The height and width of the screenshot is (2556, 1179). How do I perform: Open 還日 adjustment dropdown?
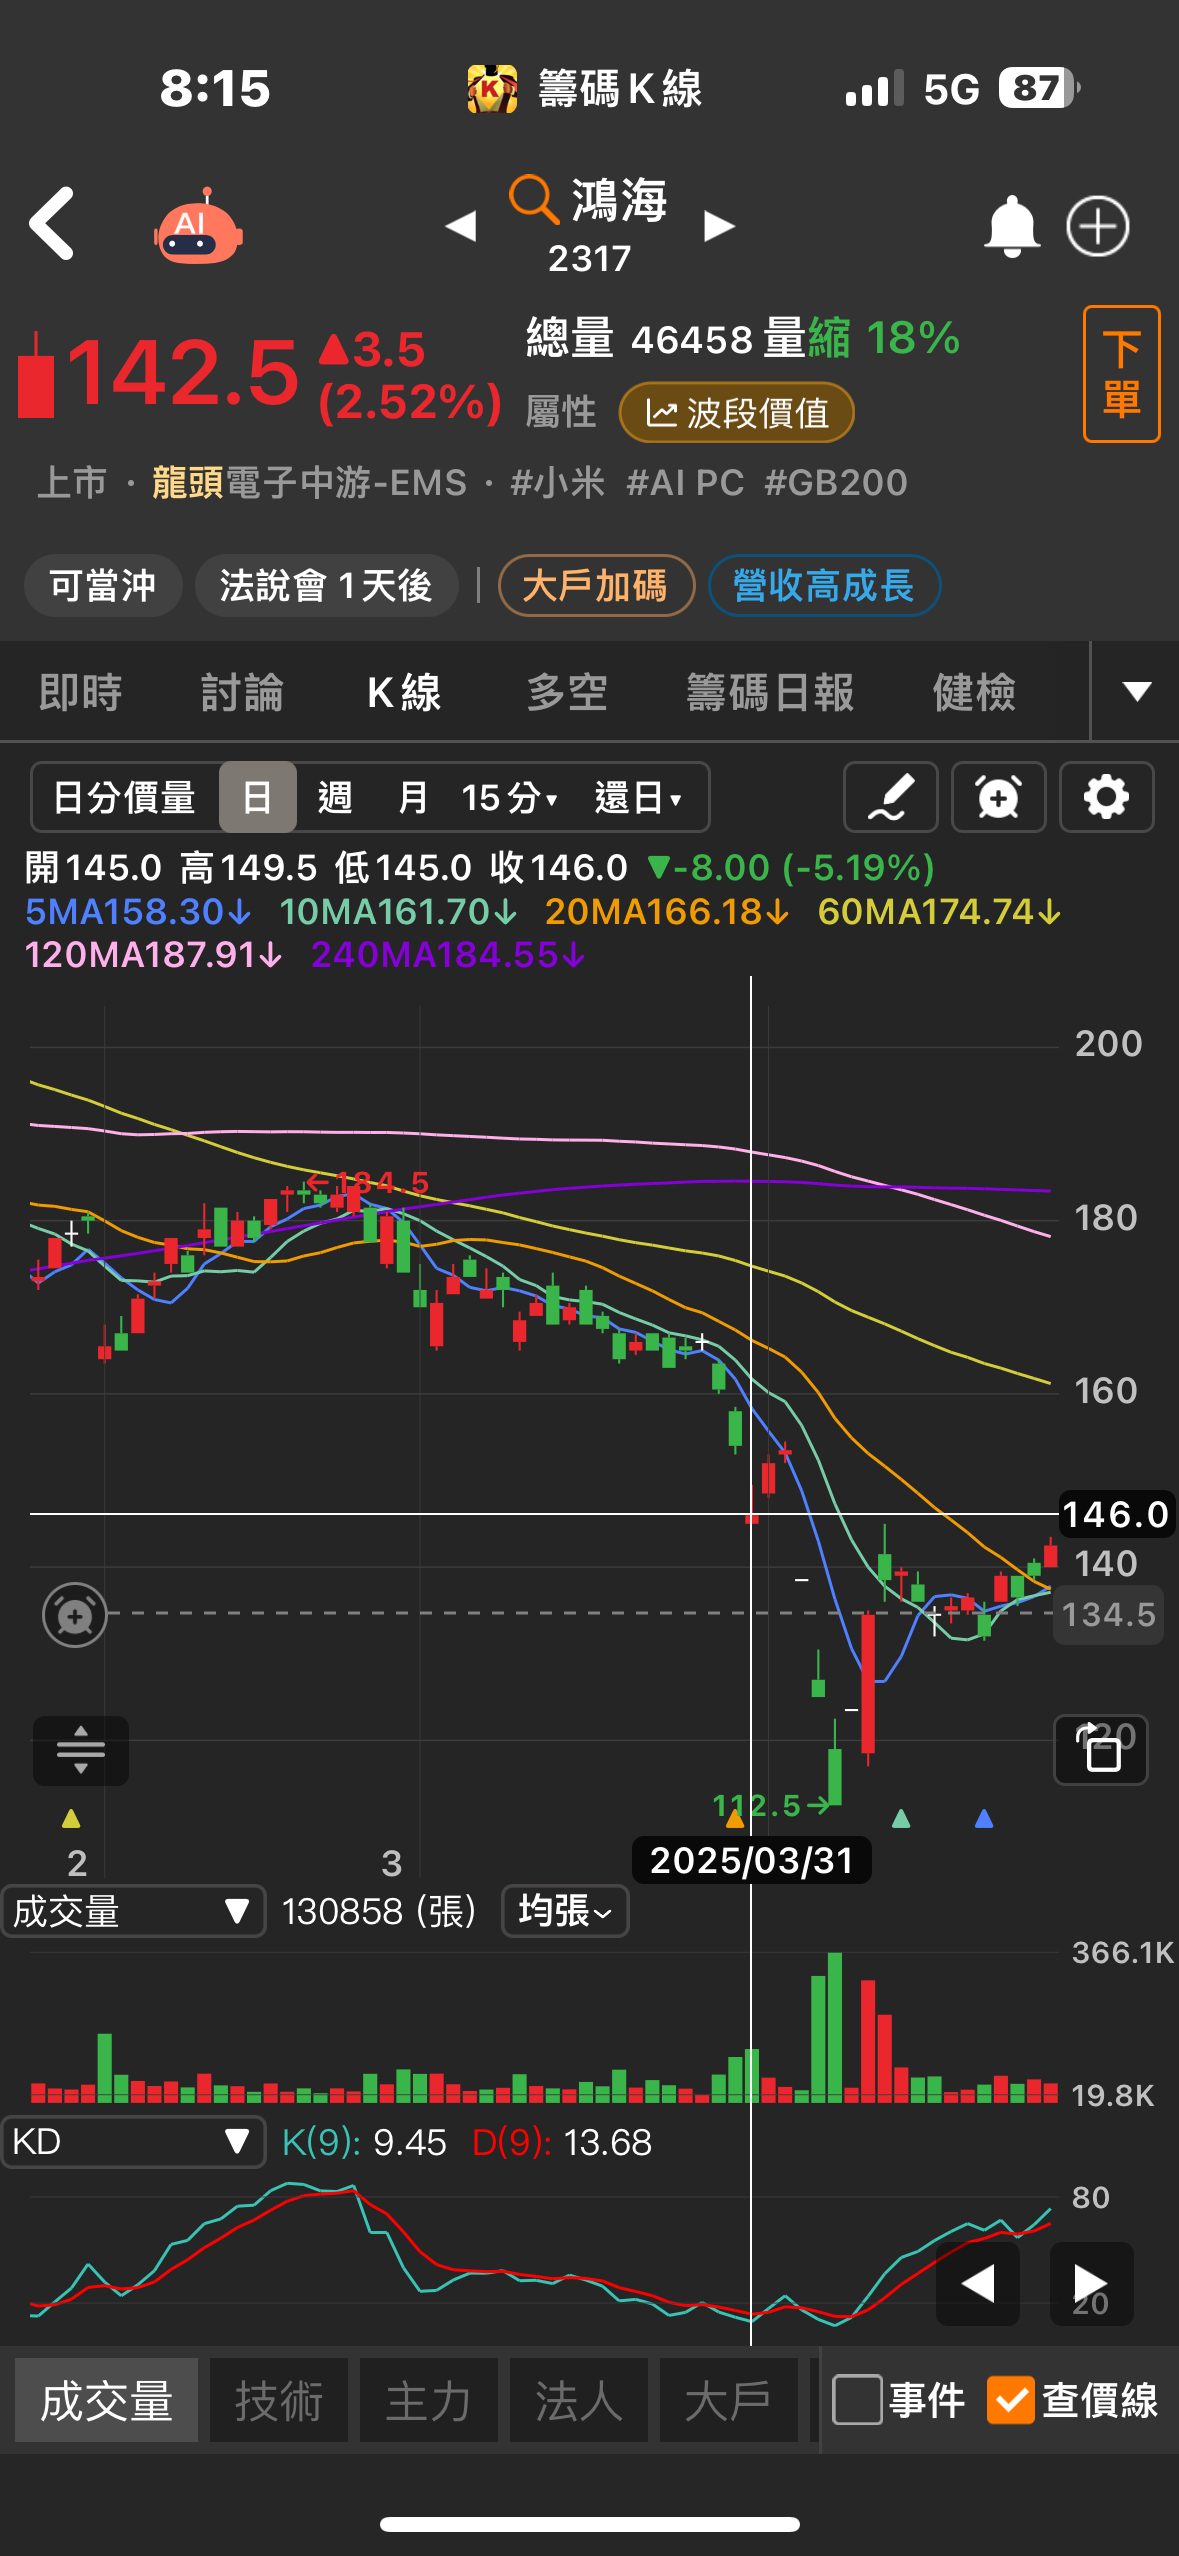click(x=638, y=797)
